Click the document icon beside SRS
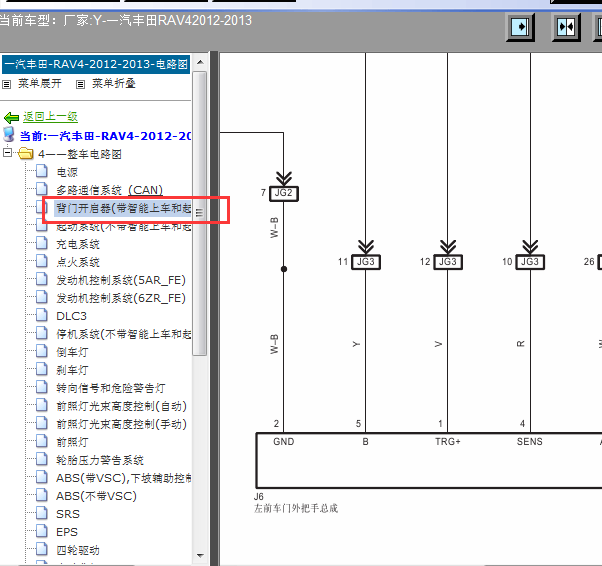Screen dimensions: 602x566 pos(42,513)
